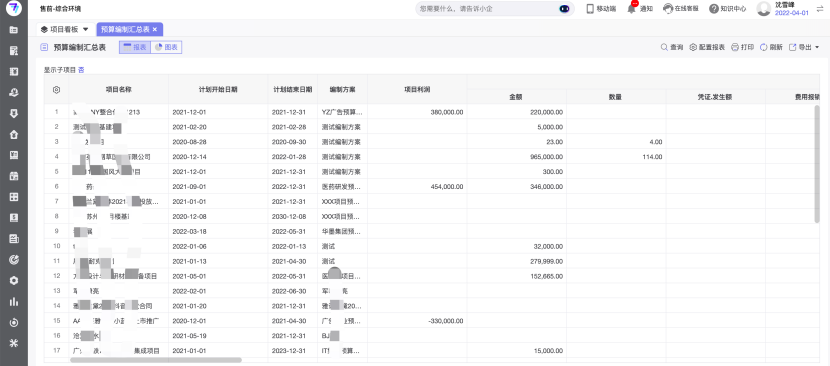Select end date cell 2030-12-08
Viewport: 830px width, 366px height.
coord(293,217)
